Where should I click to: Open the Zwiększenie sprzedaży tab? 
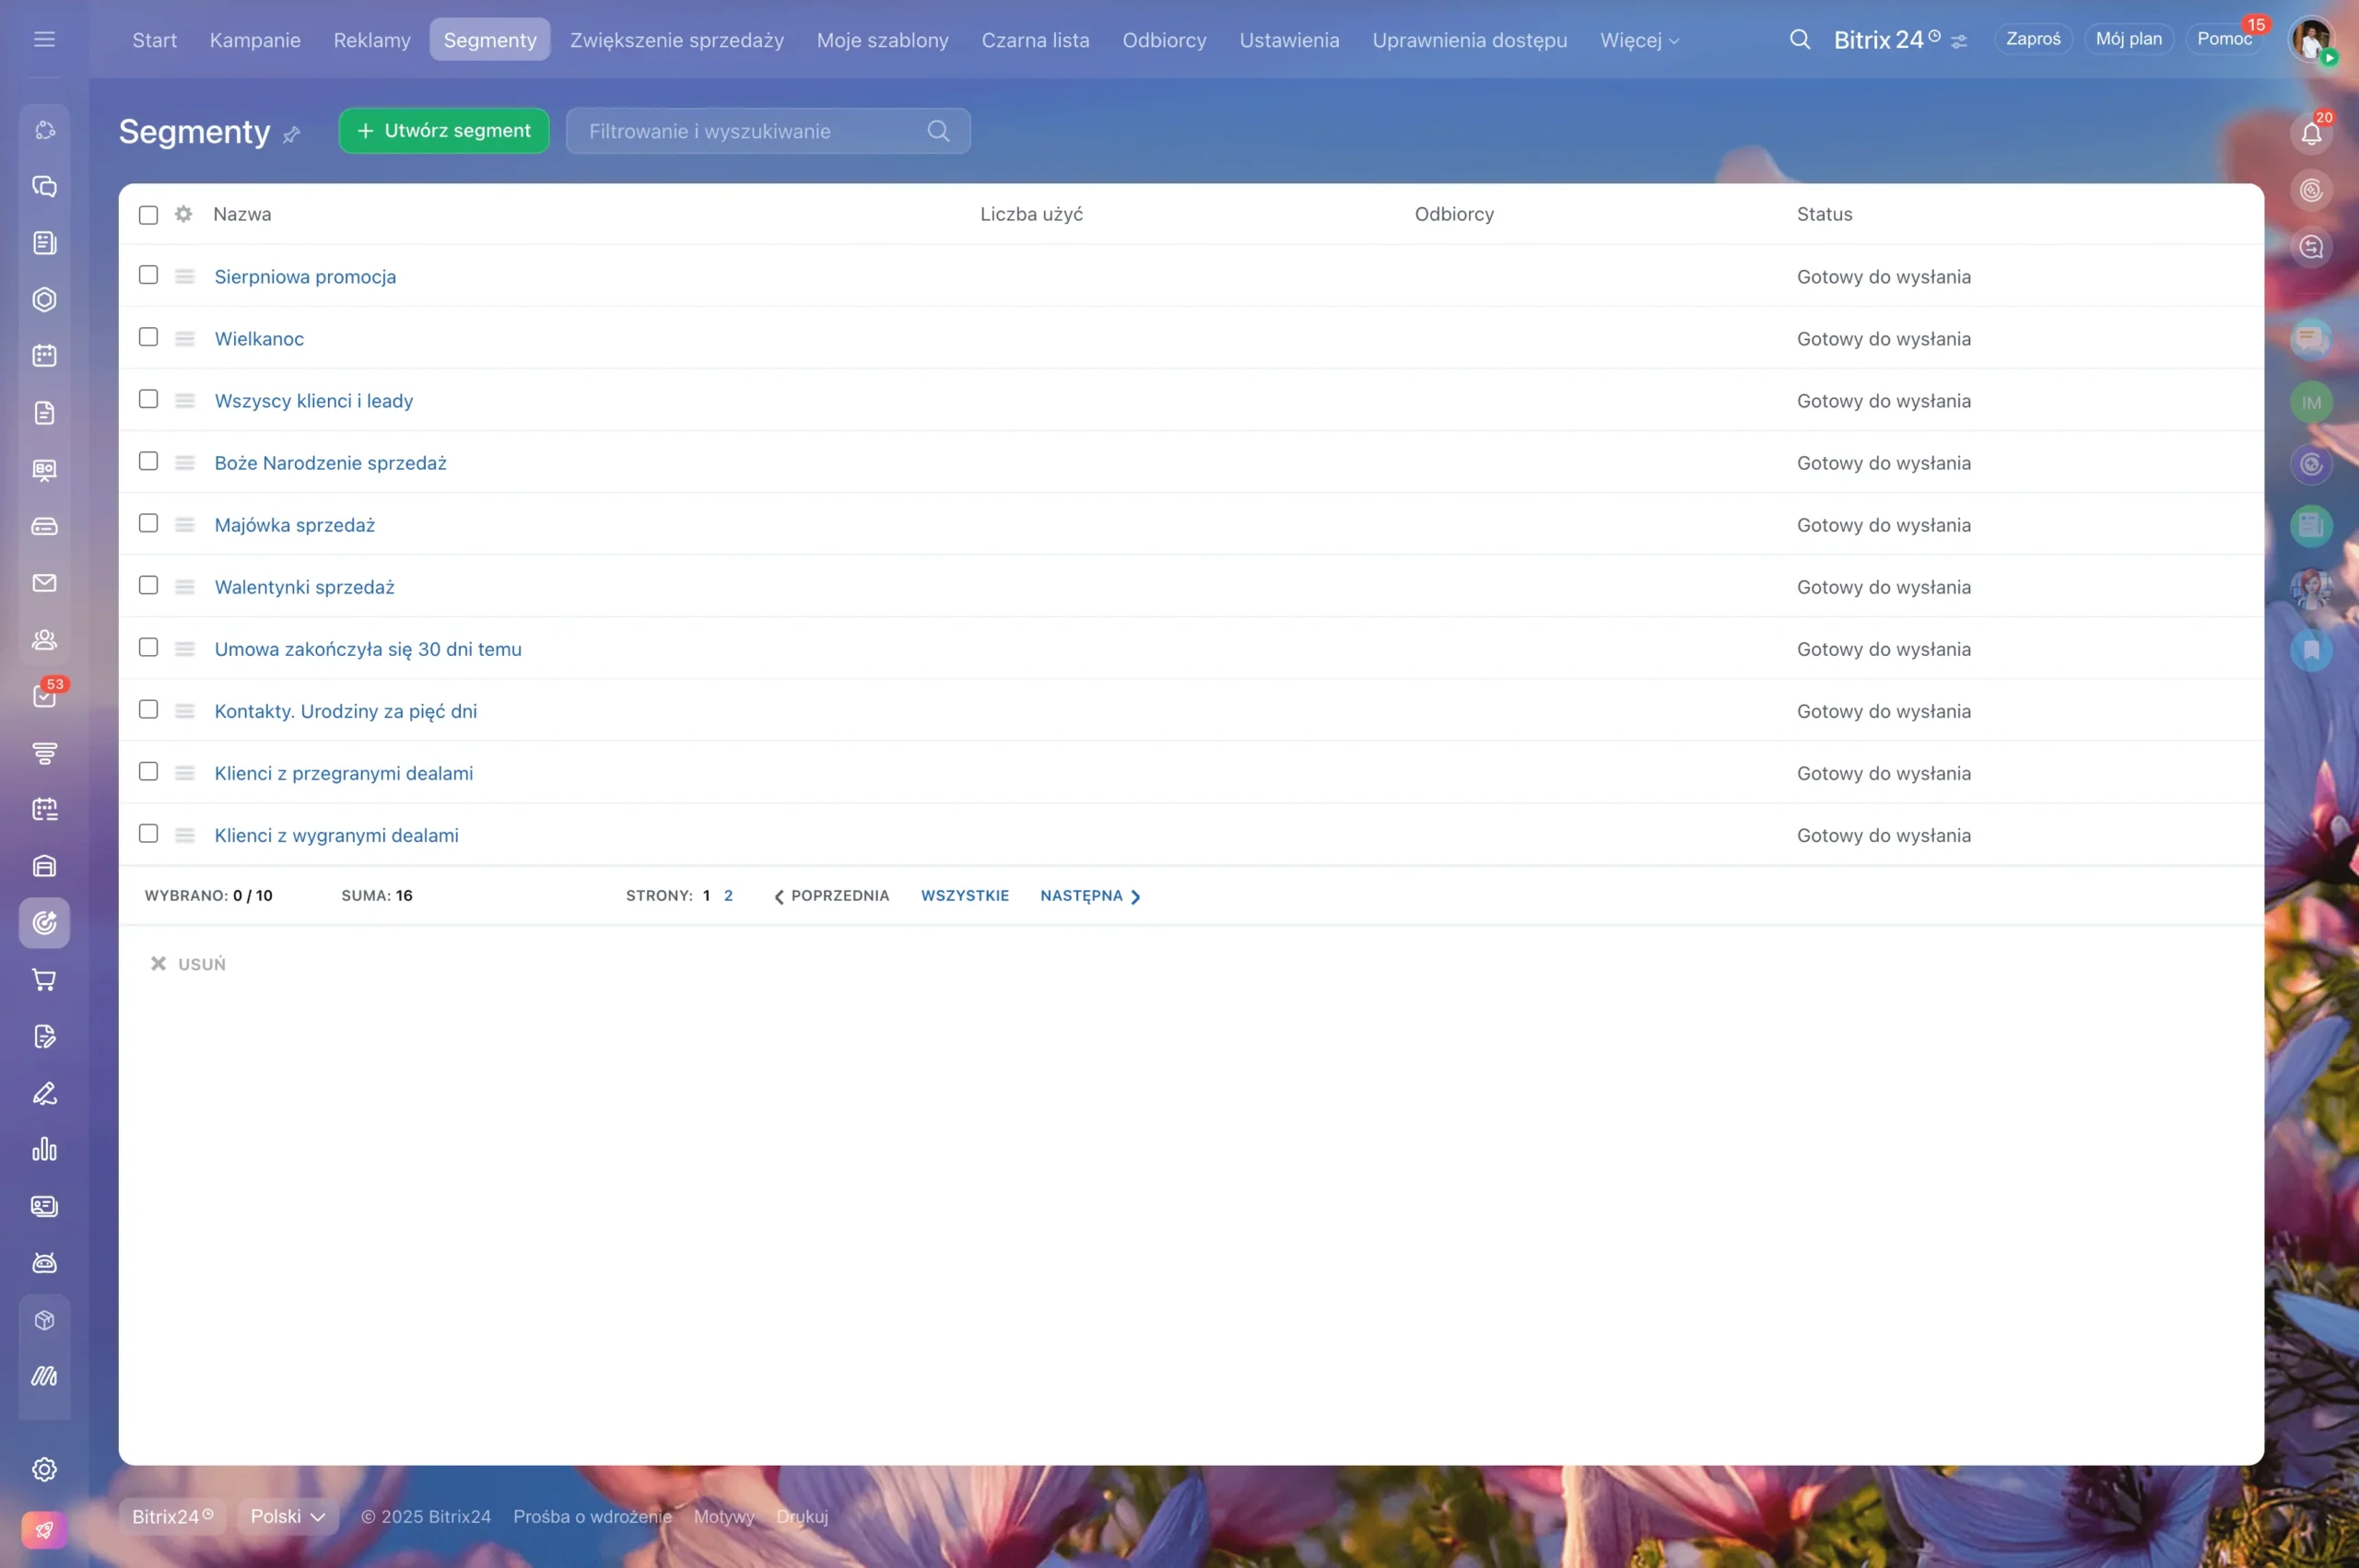676,40
